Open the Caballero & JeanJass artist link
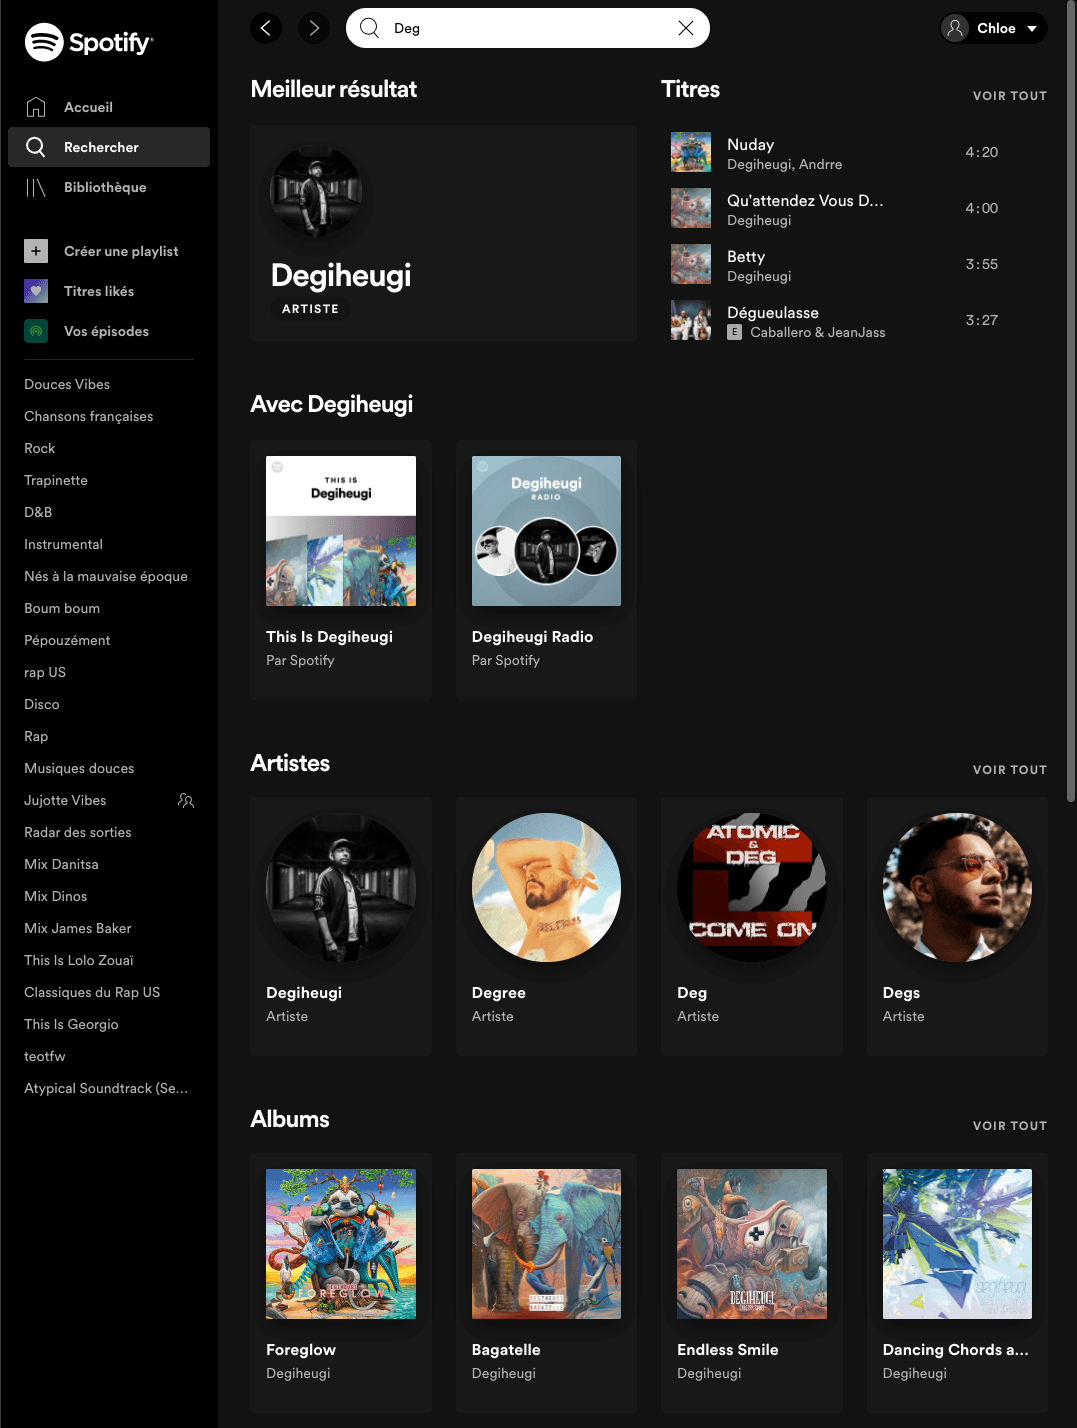1077x1428 pixels. click(818, 332)
